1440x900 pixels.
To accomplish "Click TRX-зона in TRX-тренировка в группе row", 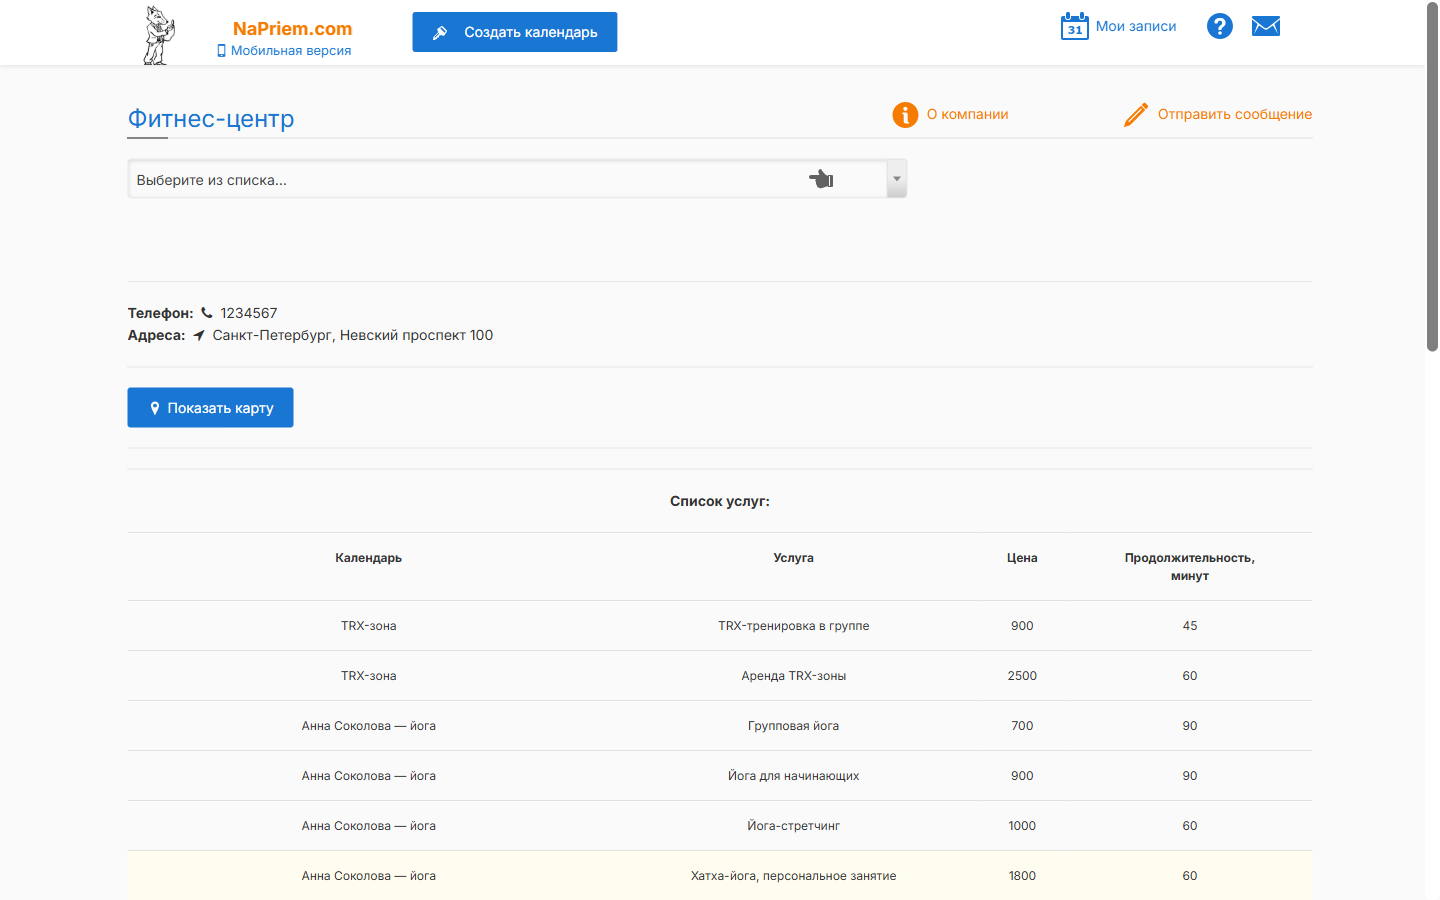I will click(369, 626).
